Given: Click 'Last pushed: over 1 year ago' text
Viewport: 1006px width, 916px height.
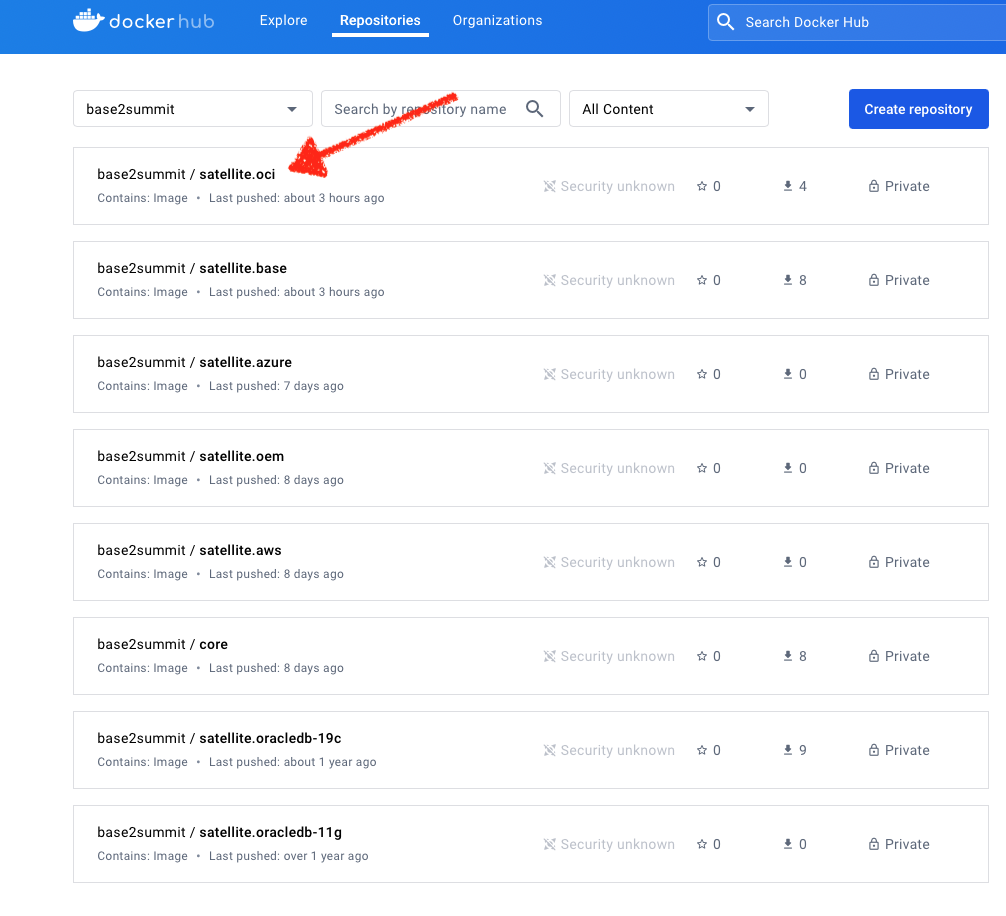Looking at the screenshot, I should (289, 856).
